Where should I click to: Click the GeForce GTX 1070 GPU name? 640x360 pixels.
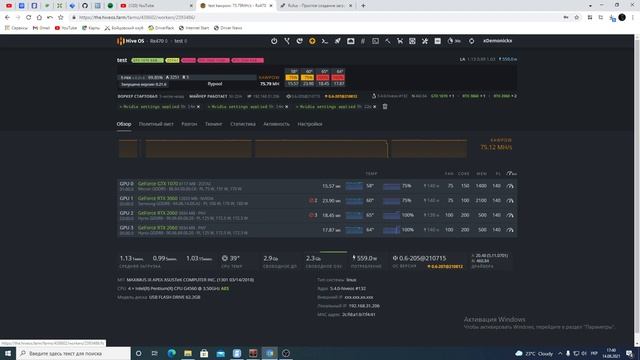[158, 184]
